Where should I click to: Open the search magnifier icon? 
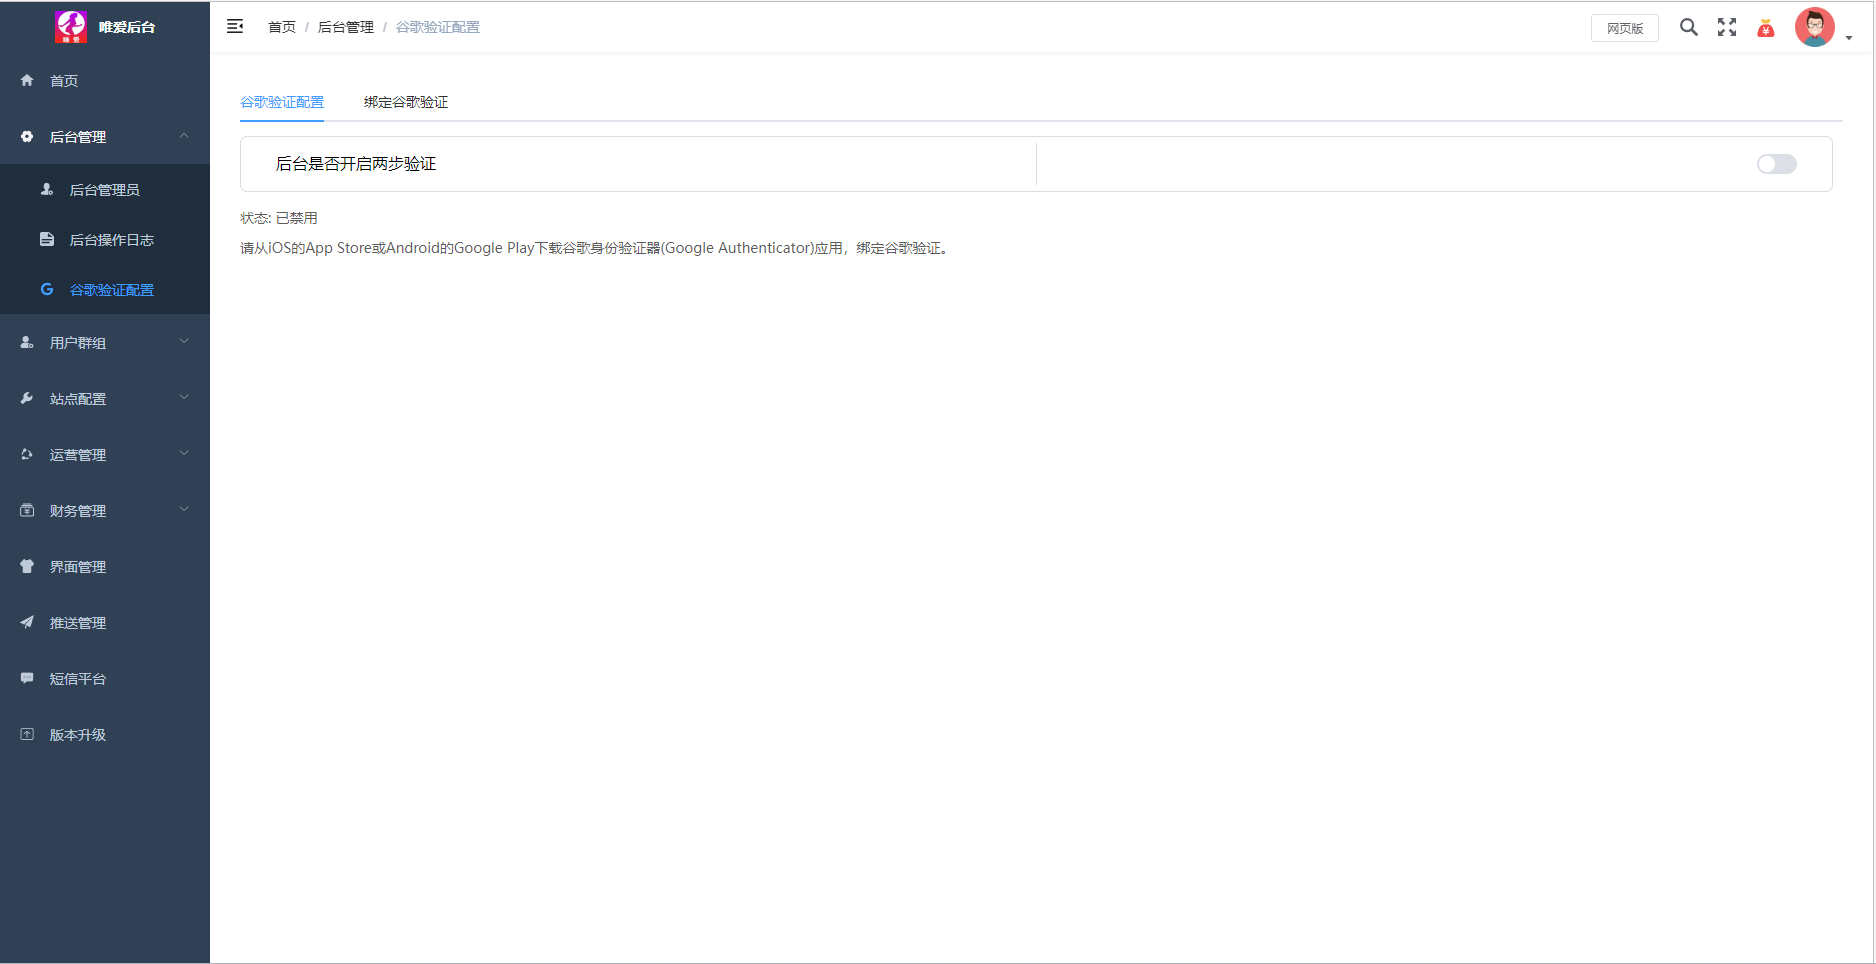click(1688, 27)
